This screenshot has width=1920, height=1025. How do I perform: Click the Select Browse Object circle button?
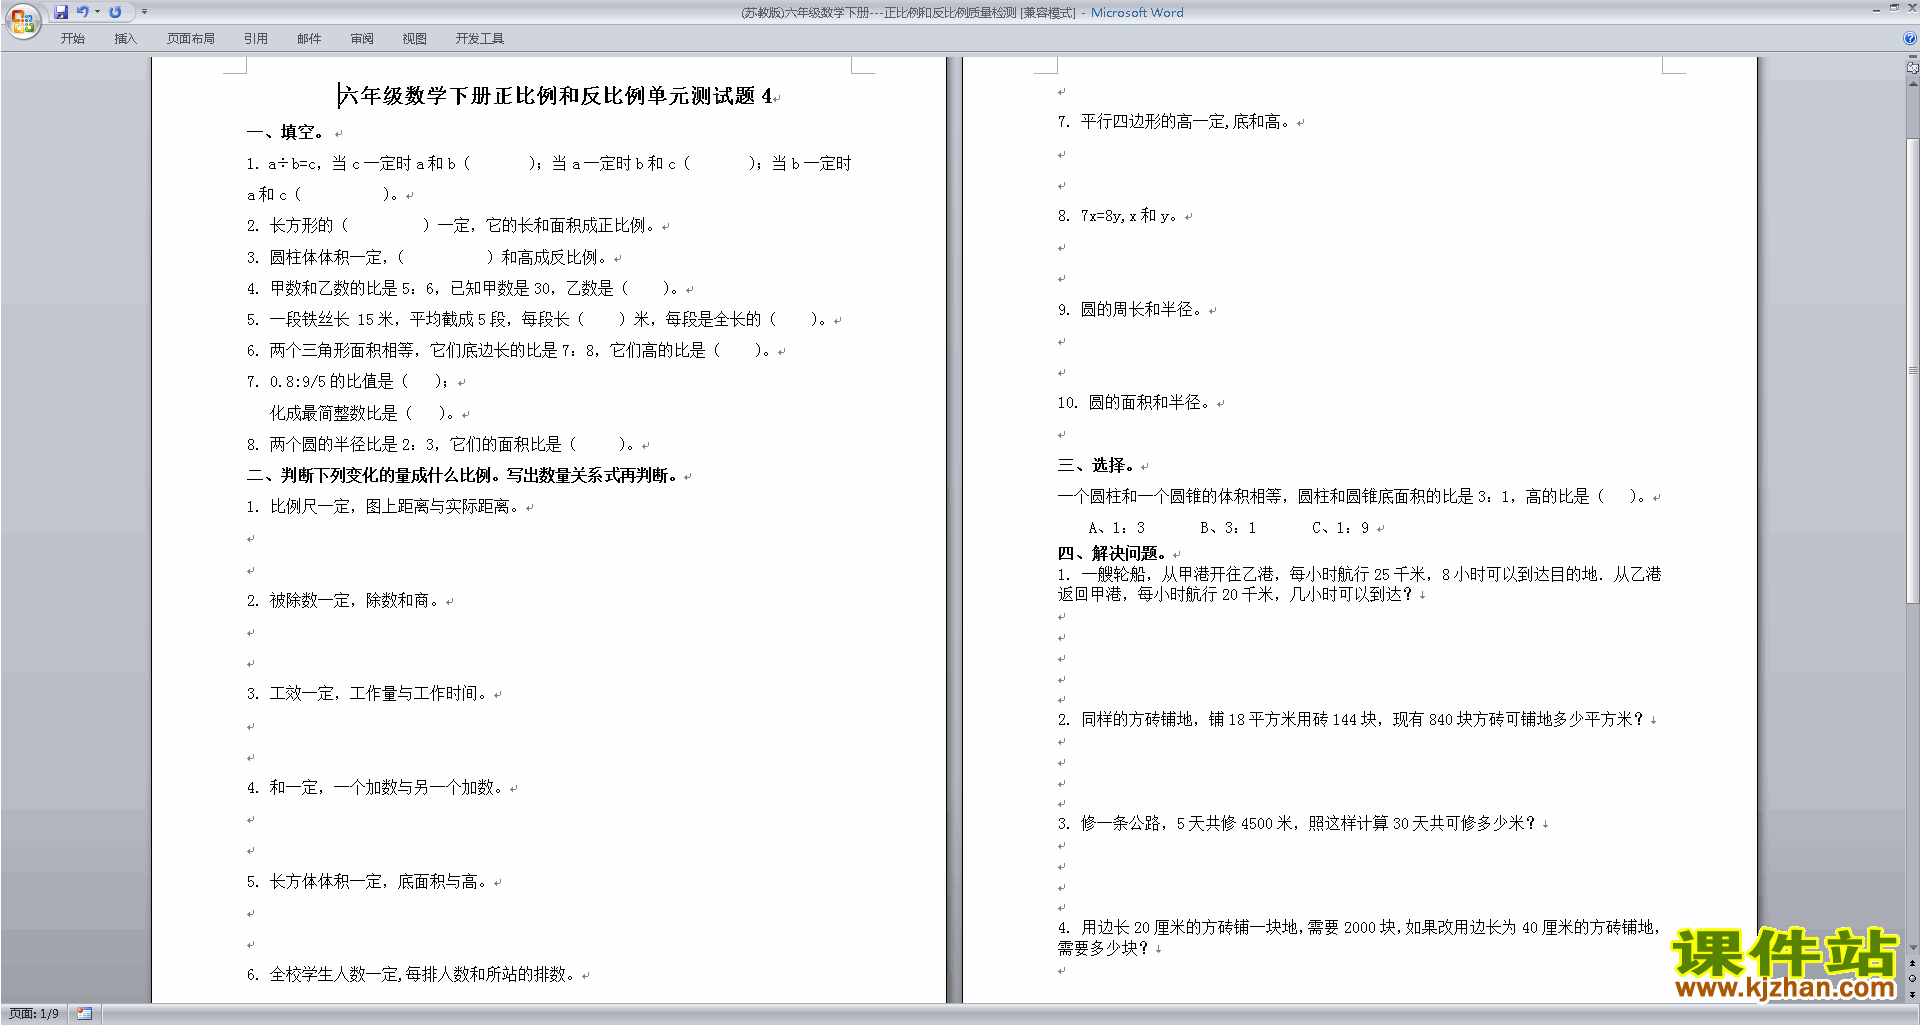pyautogui.click(x=1912, y=978)
